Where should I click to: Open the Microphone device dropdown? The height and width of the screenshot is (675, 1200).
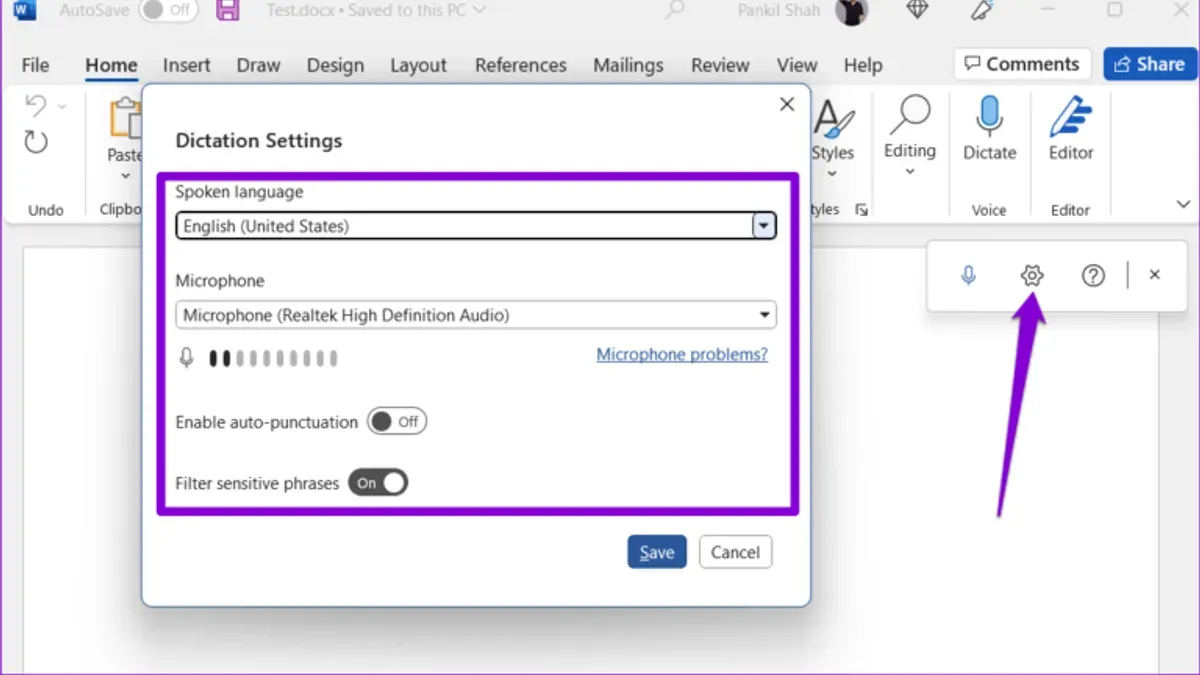tap(476, 315)
